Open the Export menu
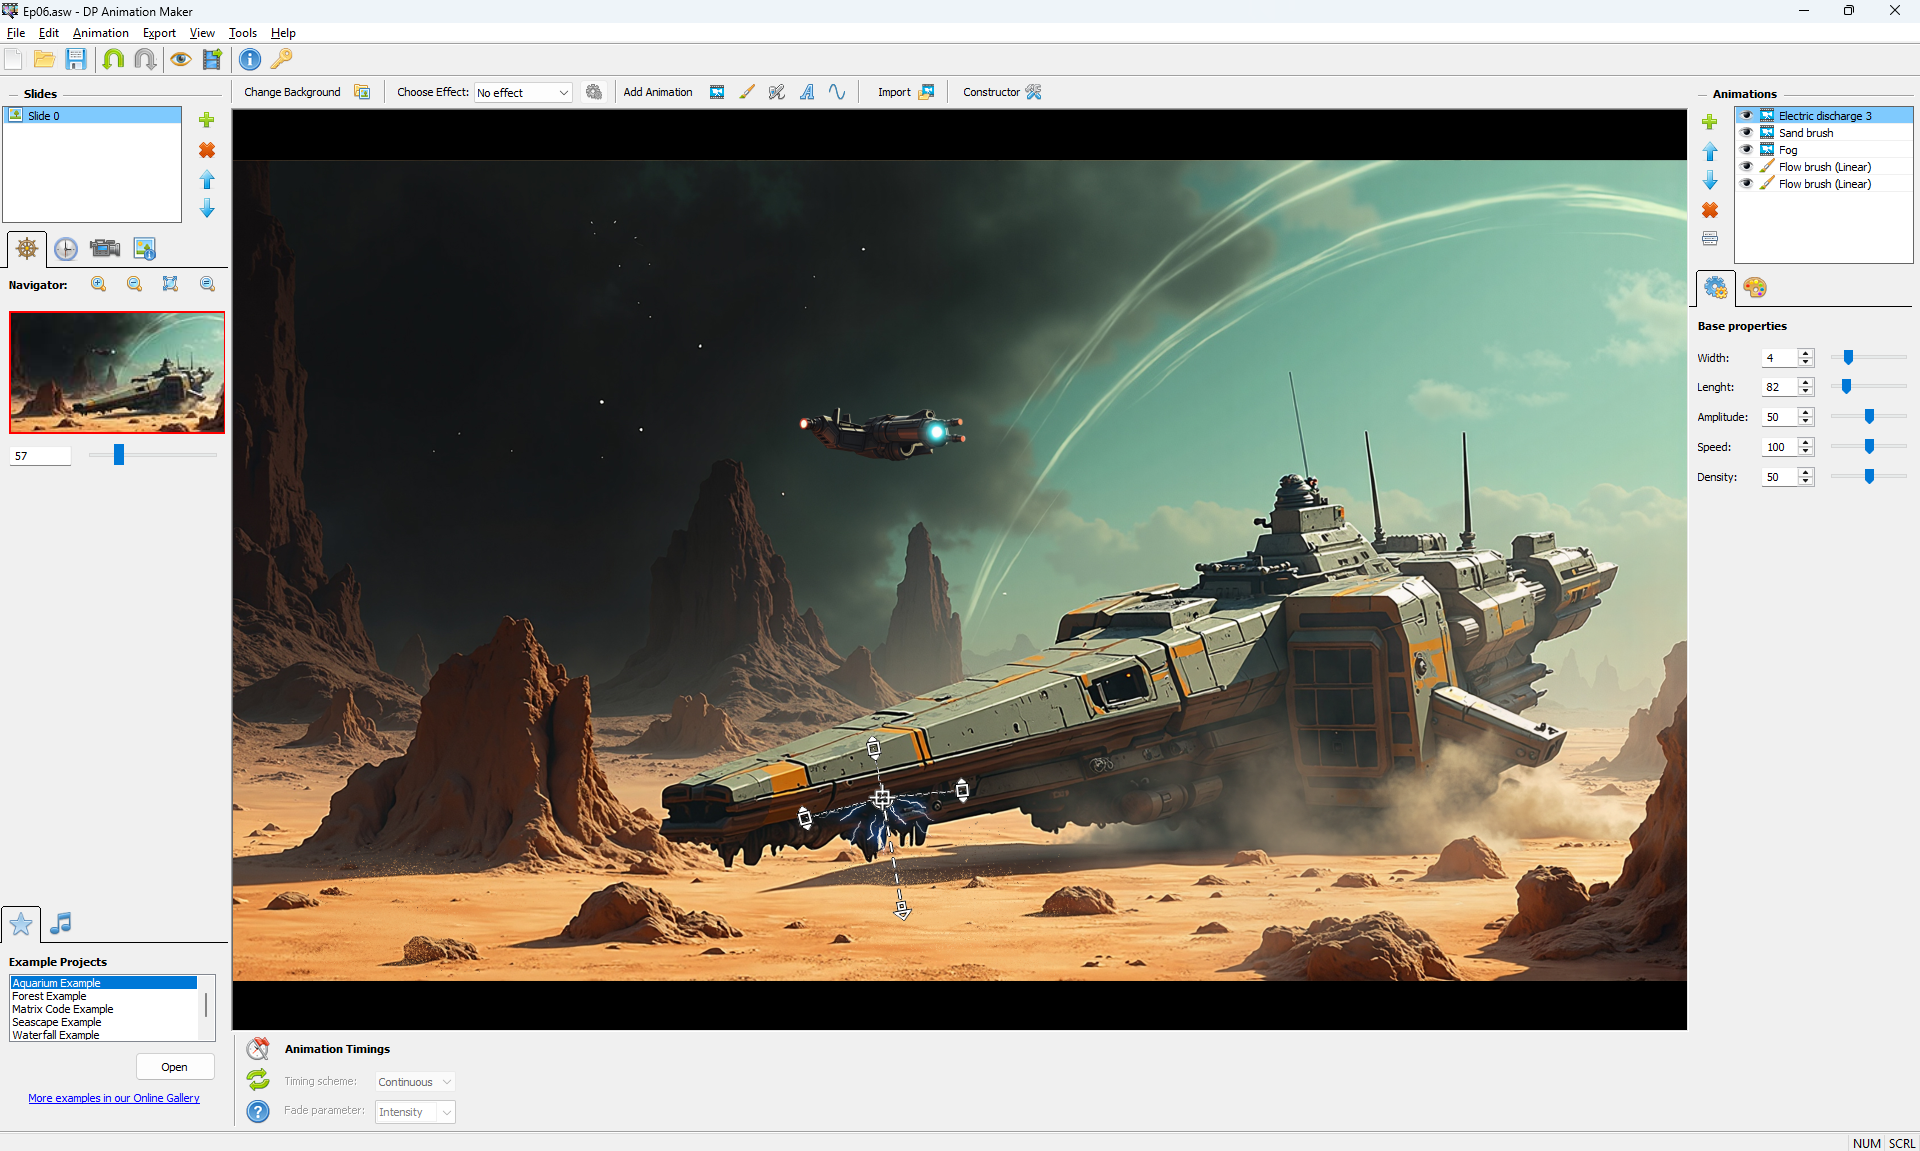 point(159,33)
